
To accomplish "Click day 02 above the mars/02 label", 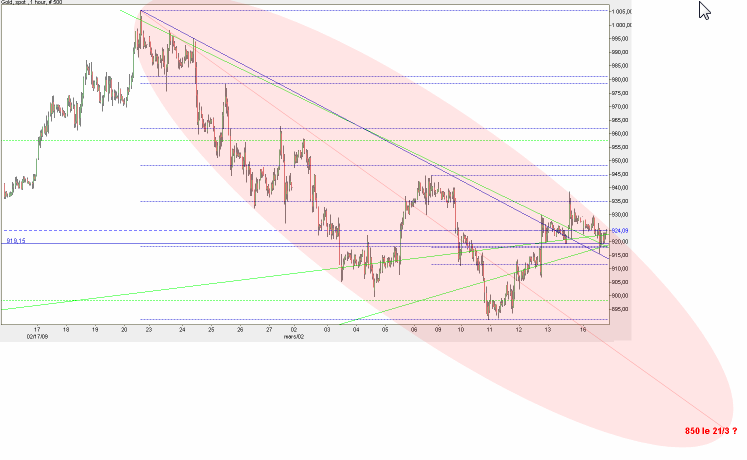I will (294, 329).
